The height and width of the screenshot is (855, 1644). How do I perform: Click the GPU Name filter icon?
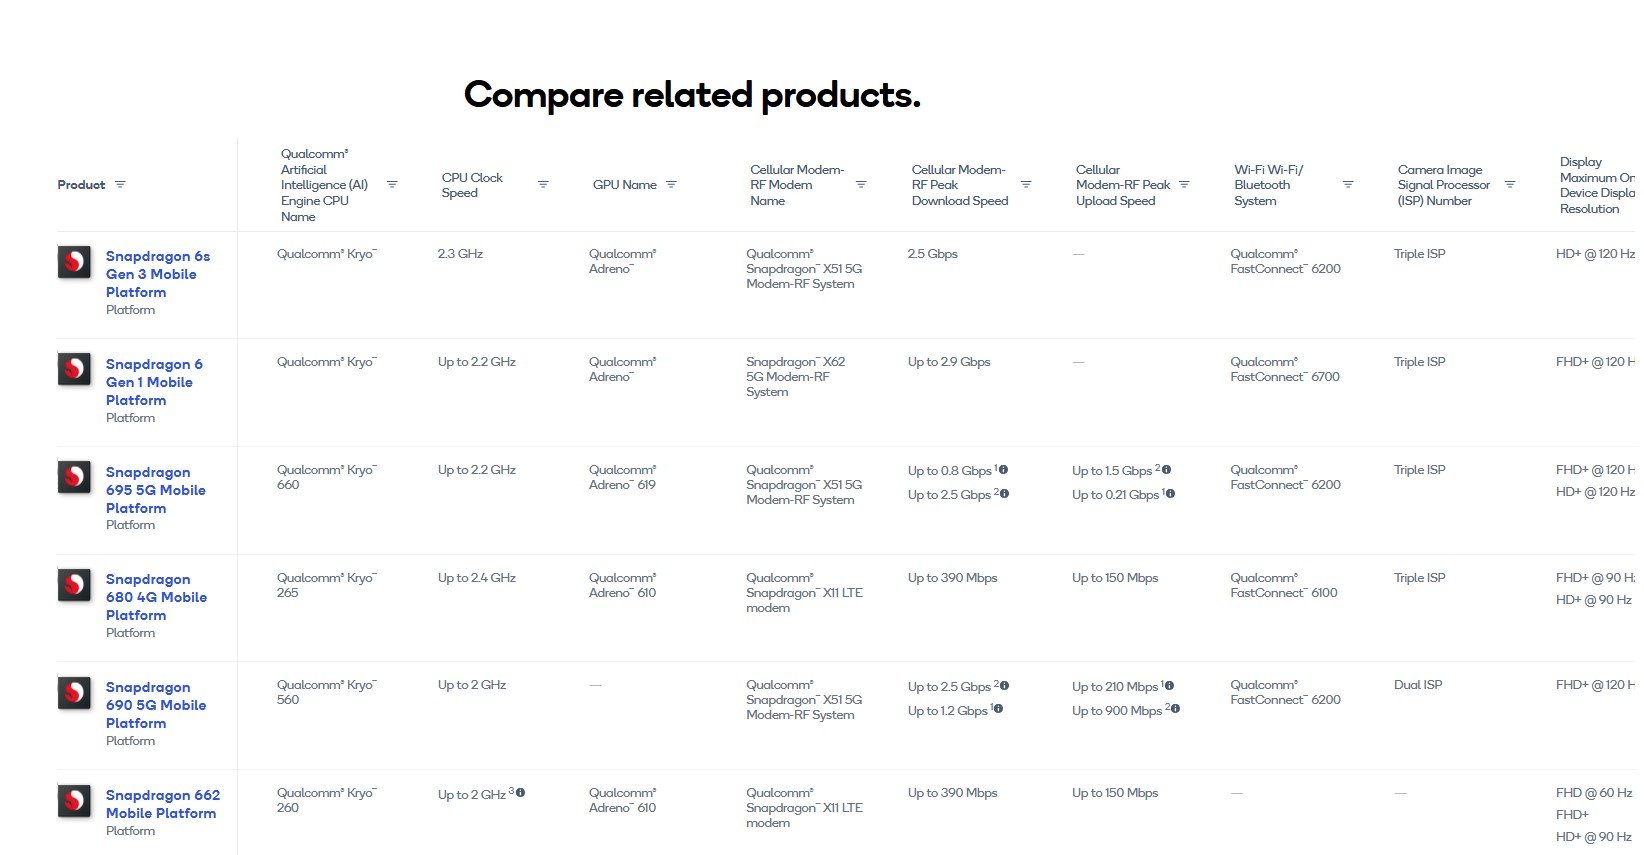pyautogui.click(x=671, y=185)
